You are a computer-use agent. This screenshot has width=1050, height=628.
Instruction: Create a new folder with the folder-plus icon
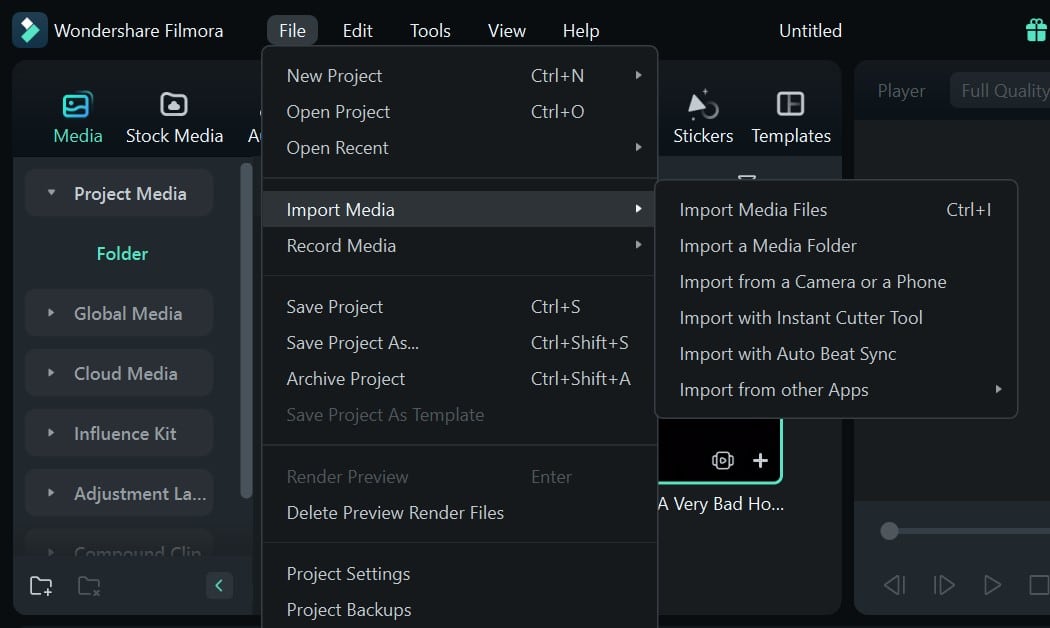coord(42,586)
